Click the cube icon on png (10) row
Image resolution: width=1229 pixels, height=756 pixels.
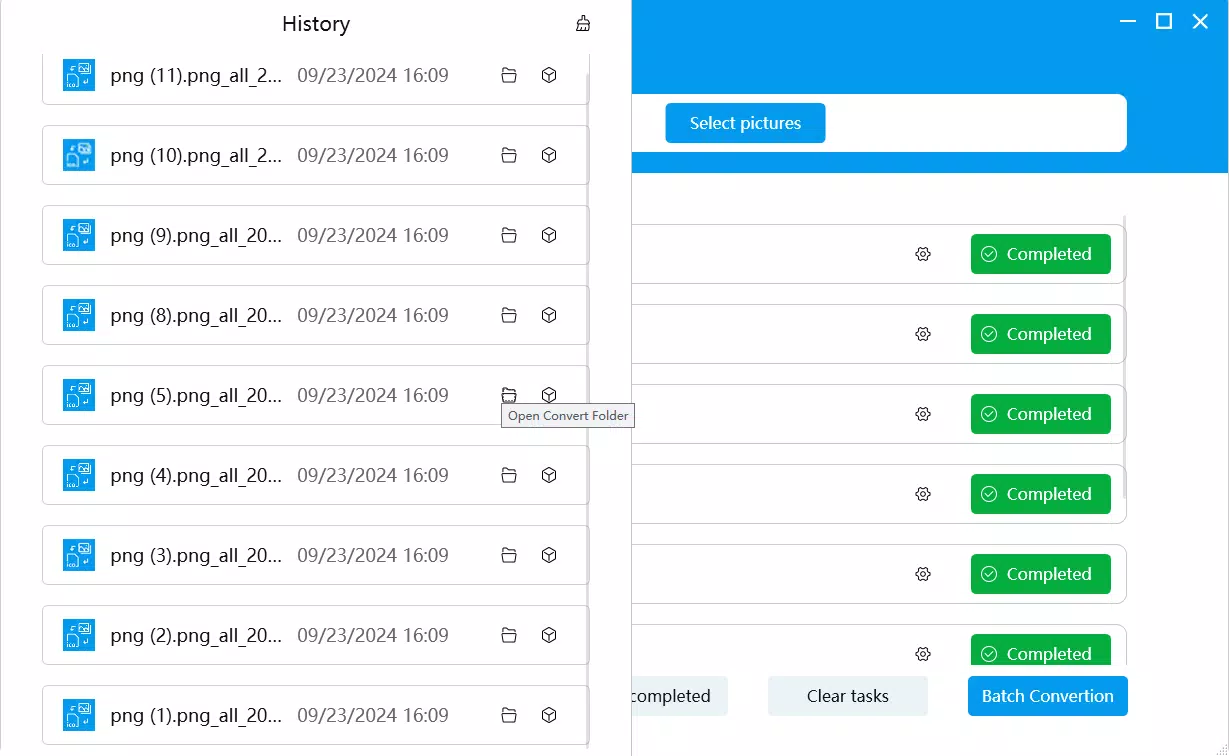tap(548, 155)
